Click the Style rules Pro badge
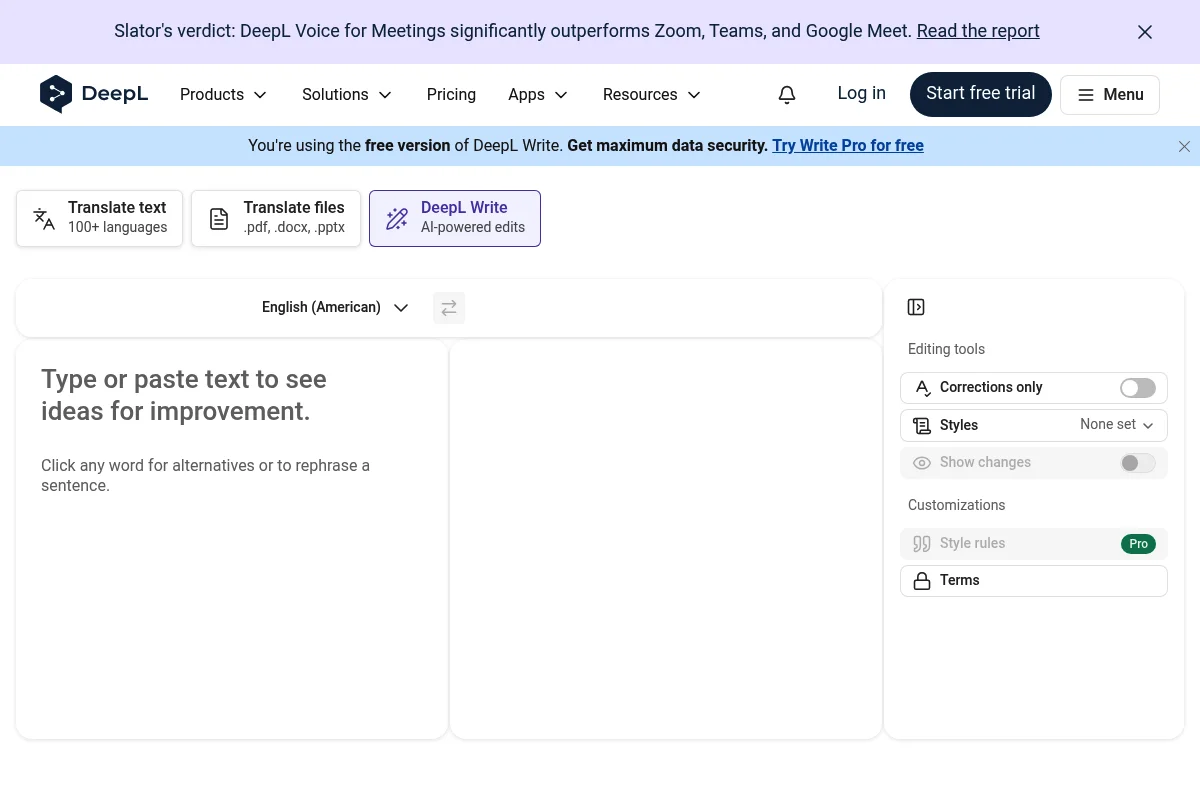The width and height of the screenshot is (1200, 800). (1138, 544)
